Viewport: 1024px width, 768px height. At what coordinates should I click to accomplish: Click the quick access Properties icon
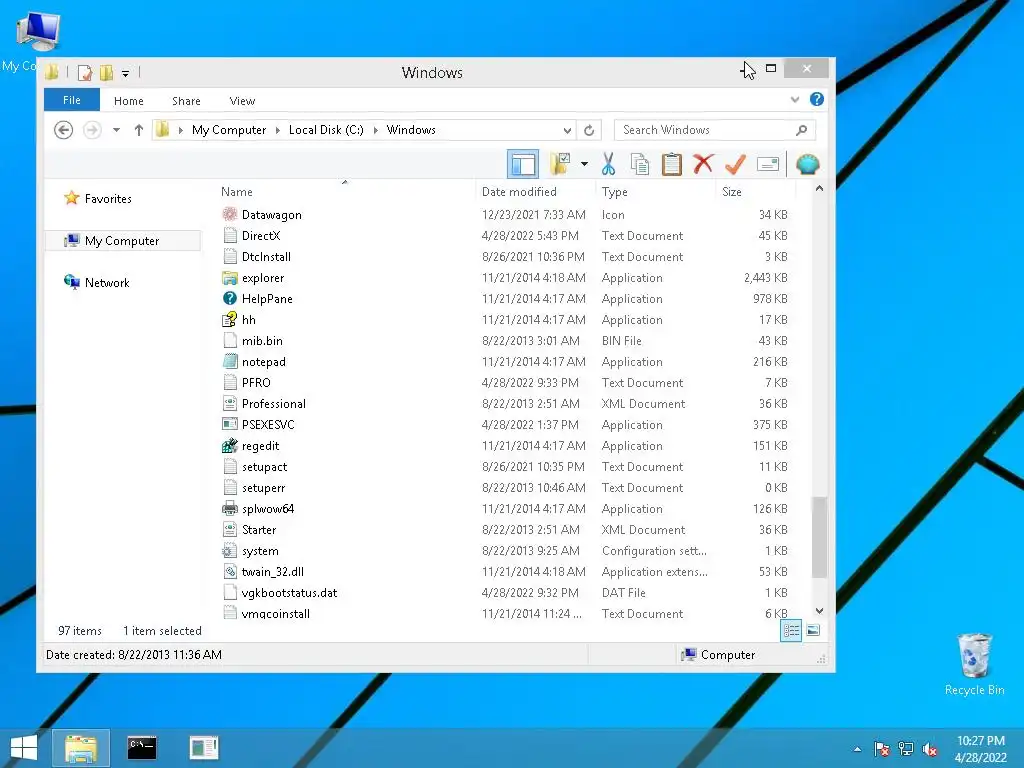(84, 72)
